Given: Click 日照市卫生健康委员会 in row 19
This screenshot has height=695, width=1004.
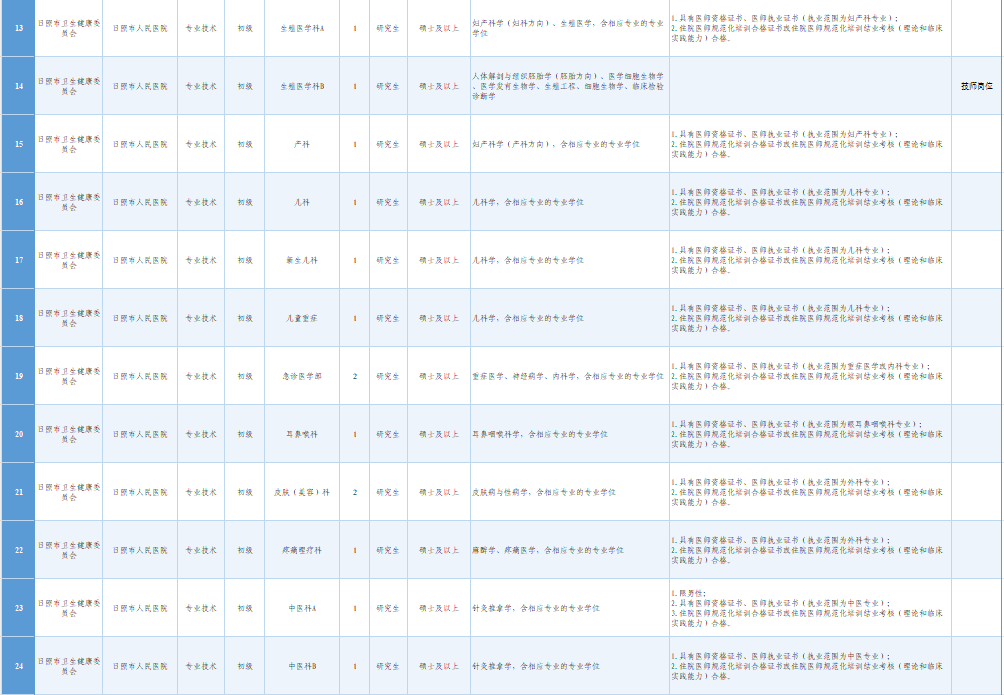Looking at the screenshot, I should pyautogui.click(x=69, y=376).
